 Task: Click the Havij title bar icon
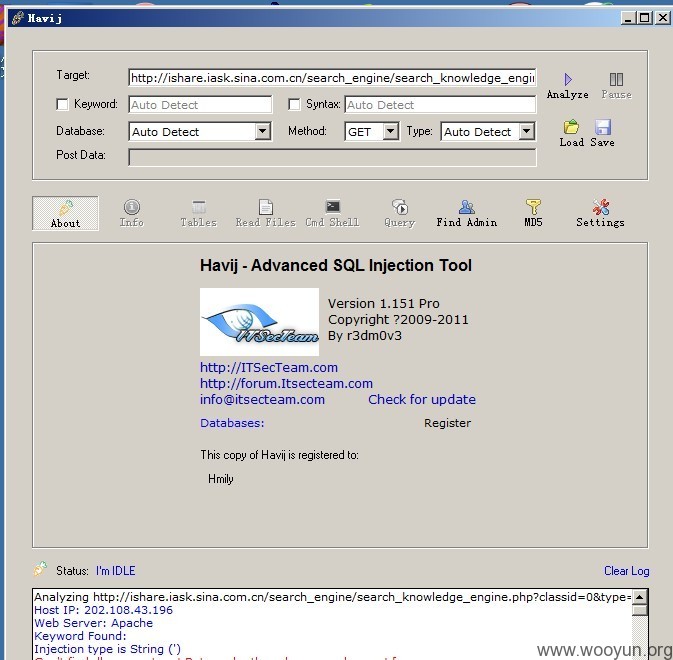point(18,18)
